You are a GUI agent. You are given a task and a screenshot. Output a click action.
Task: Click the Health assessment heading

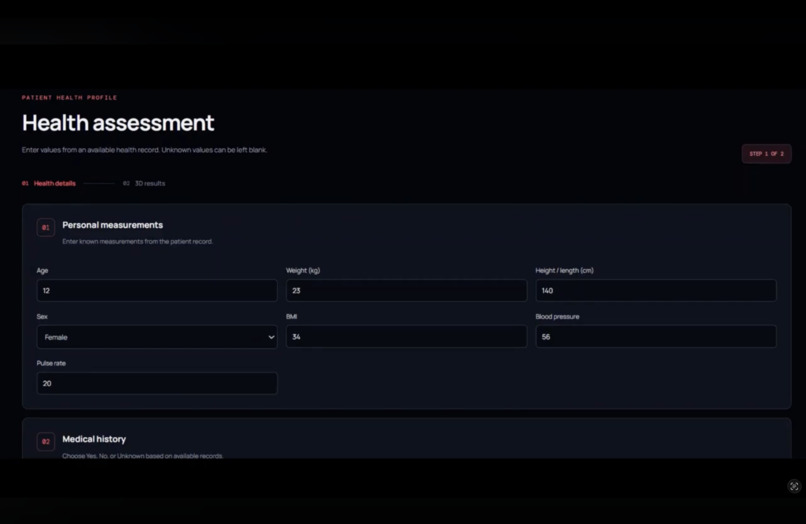(x=118, y=123)
